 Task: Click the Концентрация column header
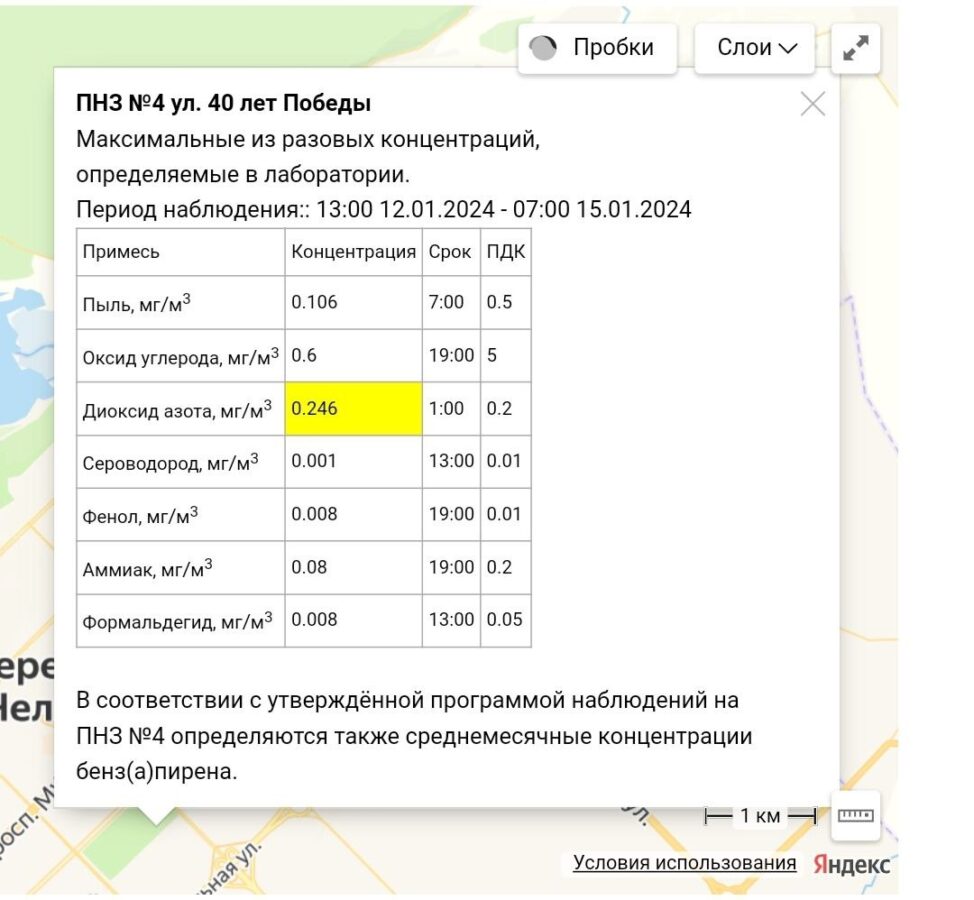(x=353, y=252)
